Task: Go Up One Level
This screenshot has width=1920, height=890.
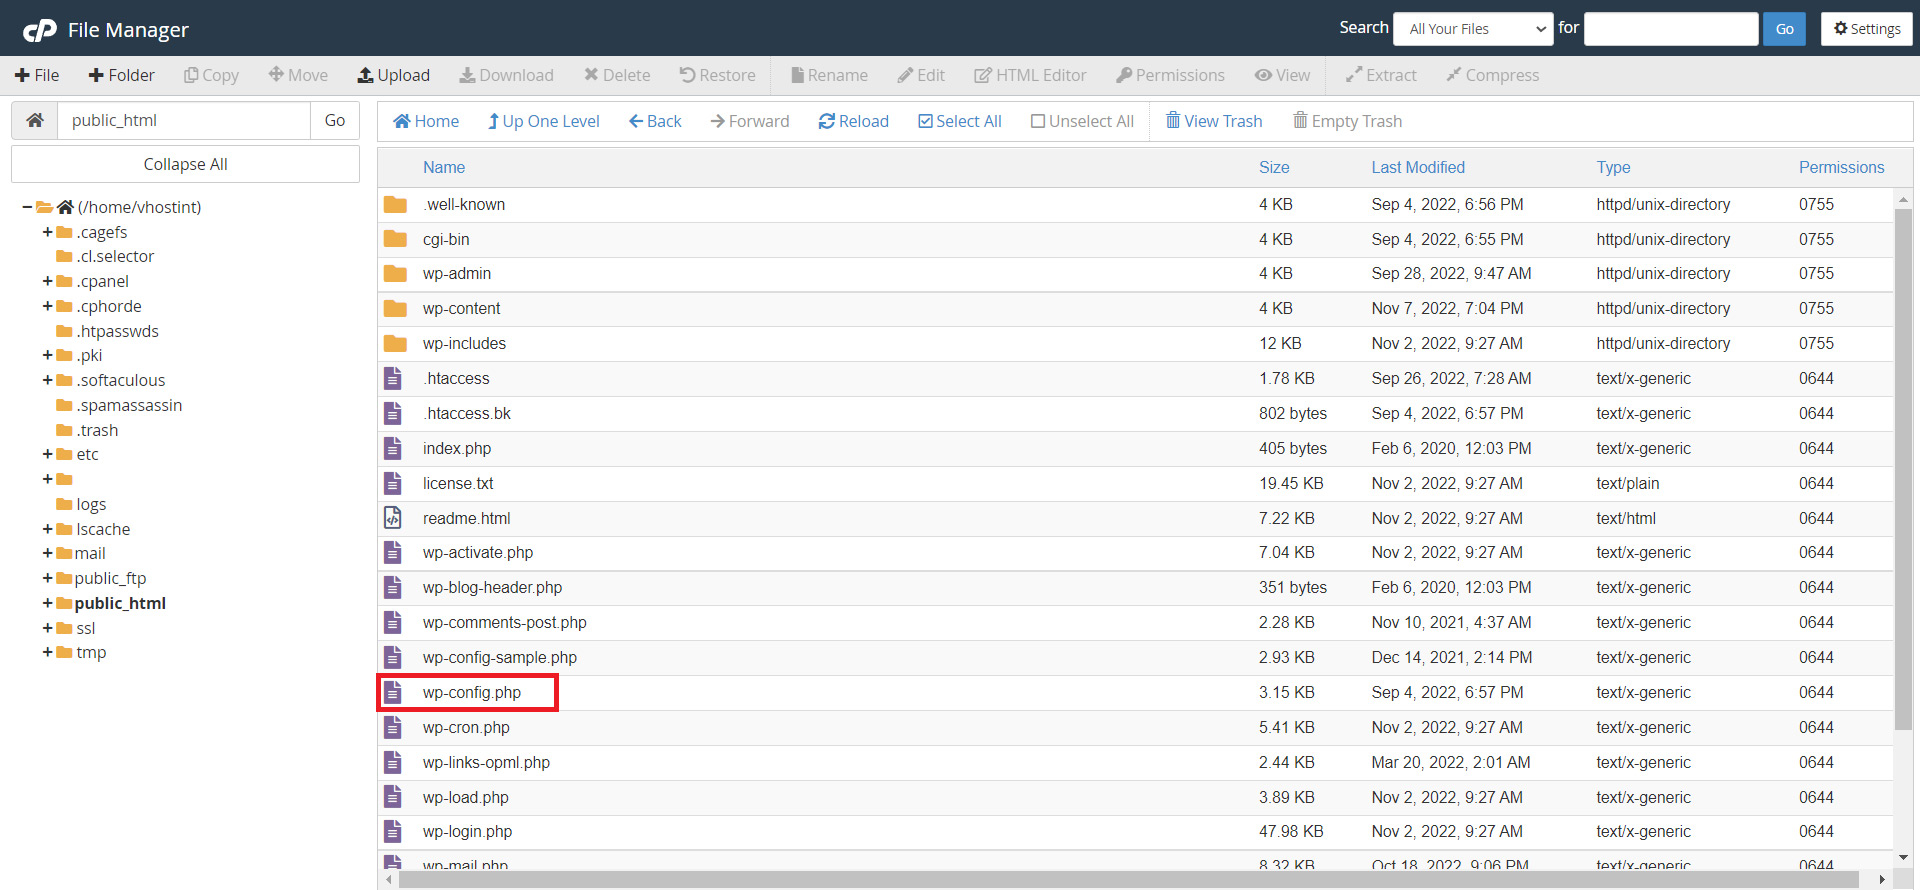Action: (543, 121)
